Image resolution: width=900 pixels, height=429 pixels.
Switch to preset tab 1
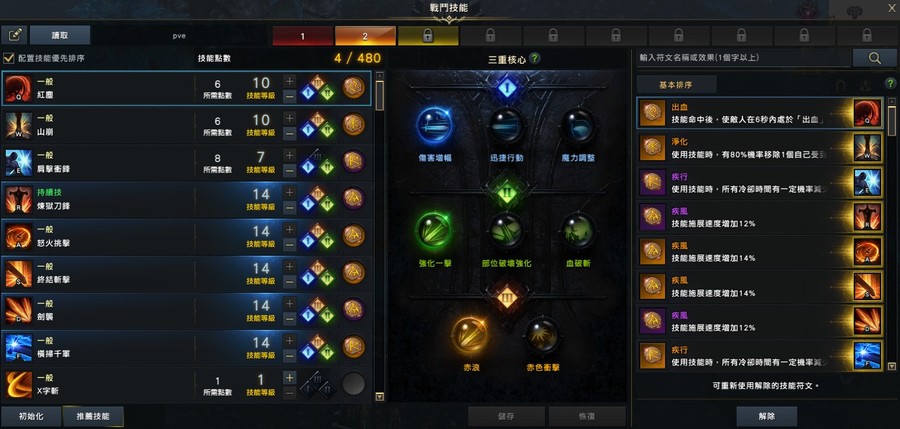pyautogui.click(x=303, y=36)
